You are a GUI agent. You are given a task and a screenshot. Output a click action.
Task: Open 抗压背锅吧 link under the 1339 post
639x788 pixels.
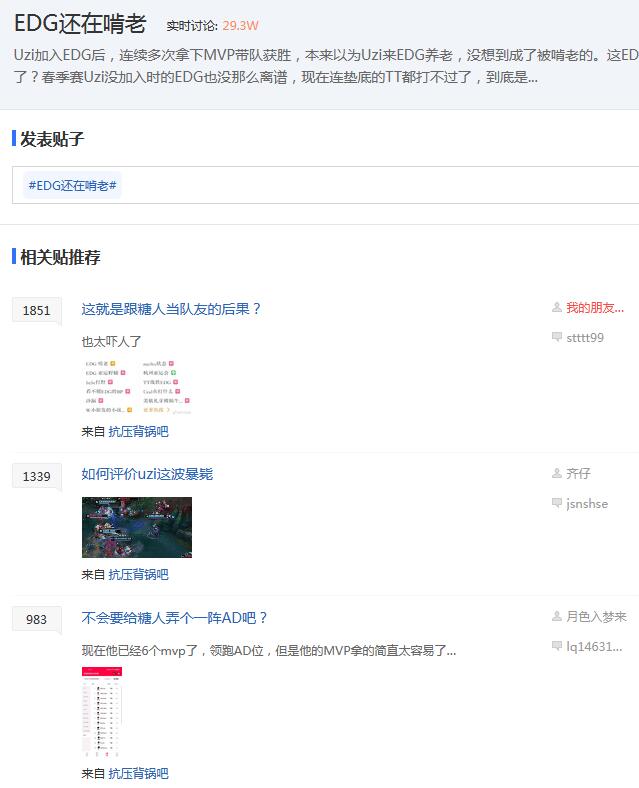click(138, 574)
